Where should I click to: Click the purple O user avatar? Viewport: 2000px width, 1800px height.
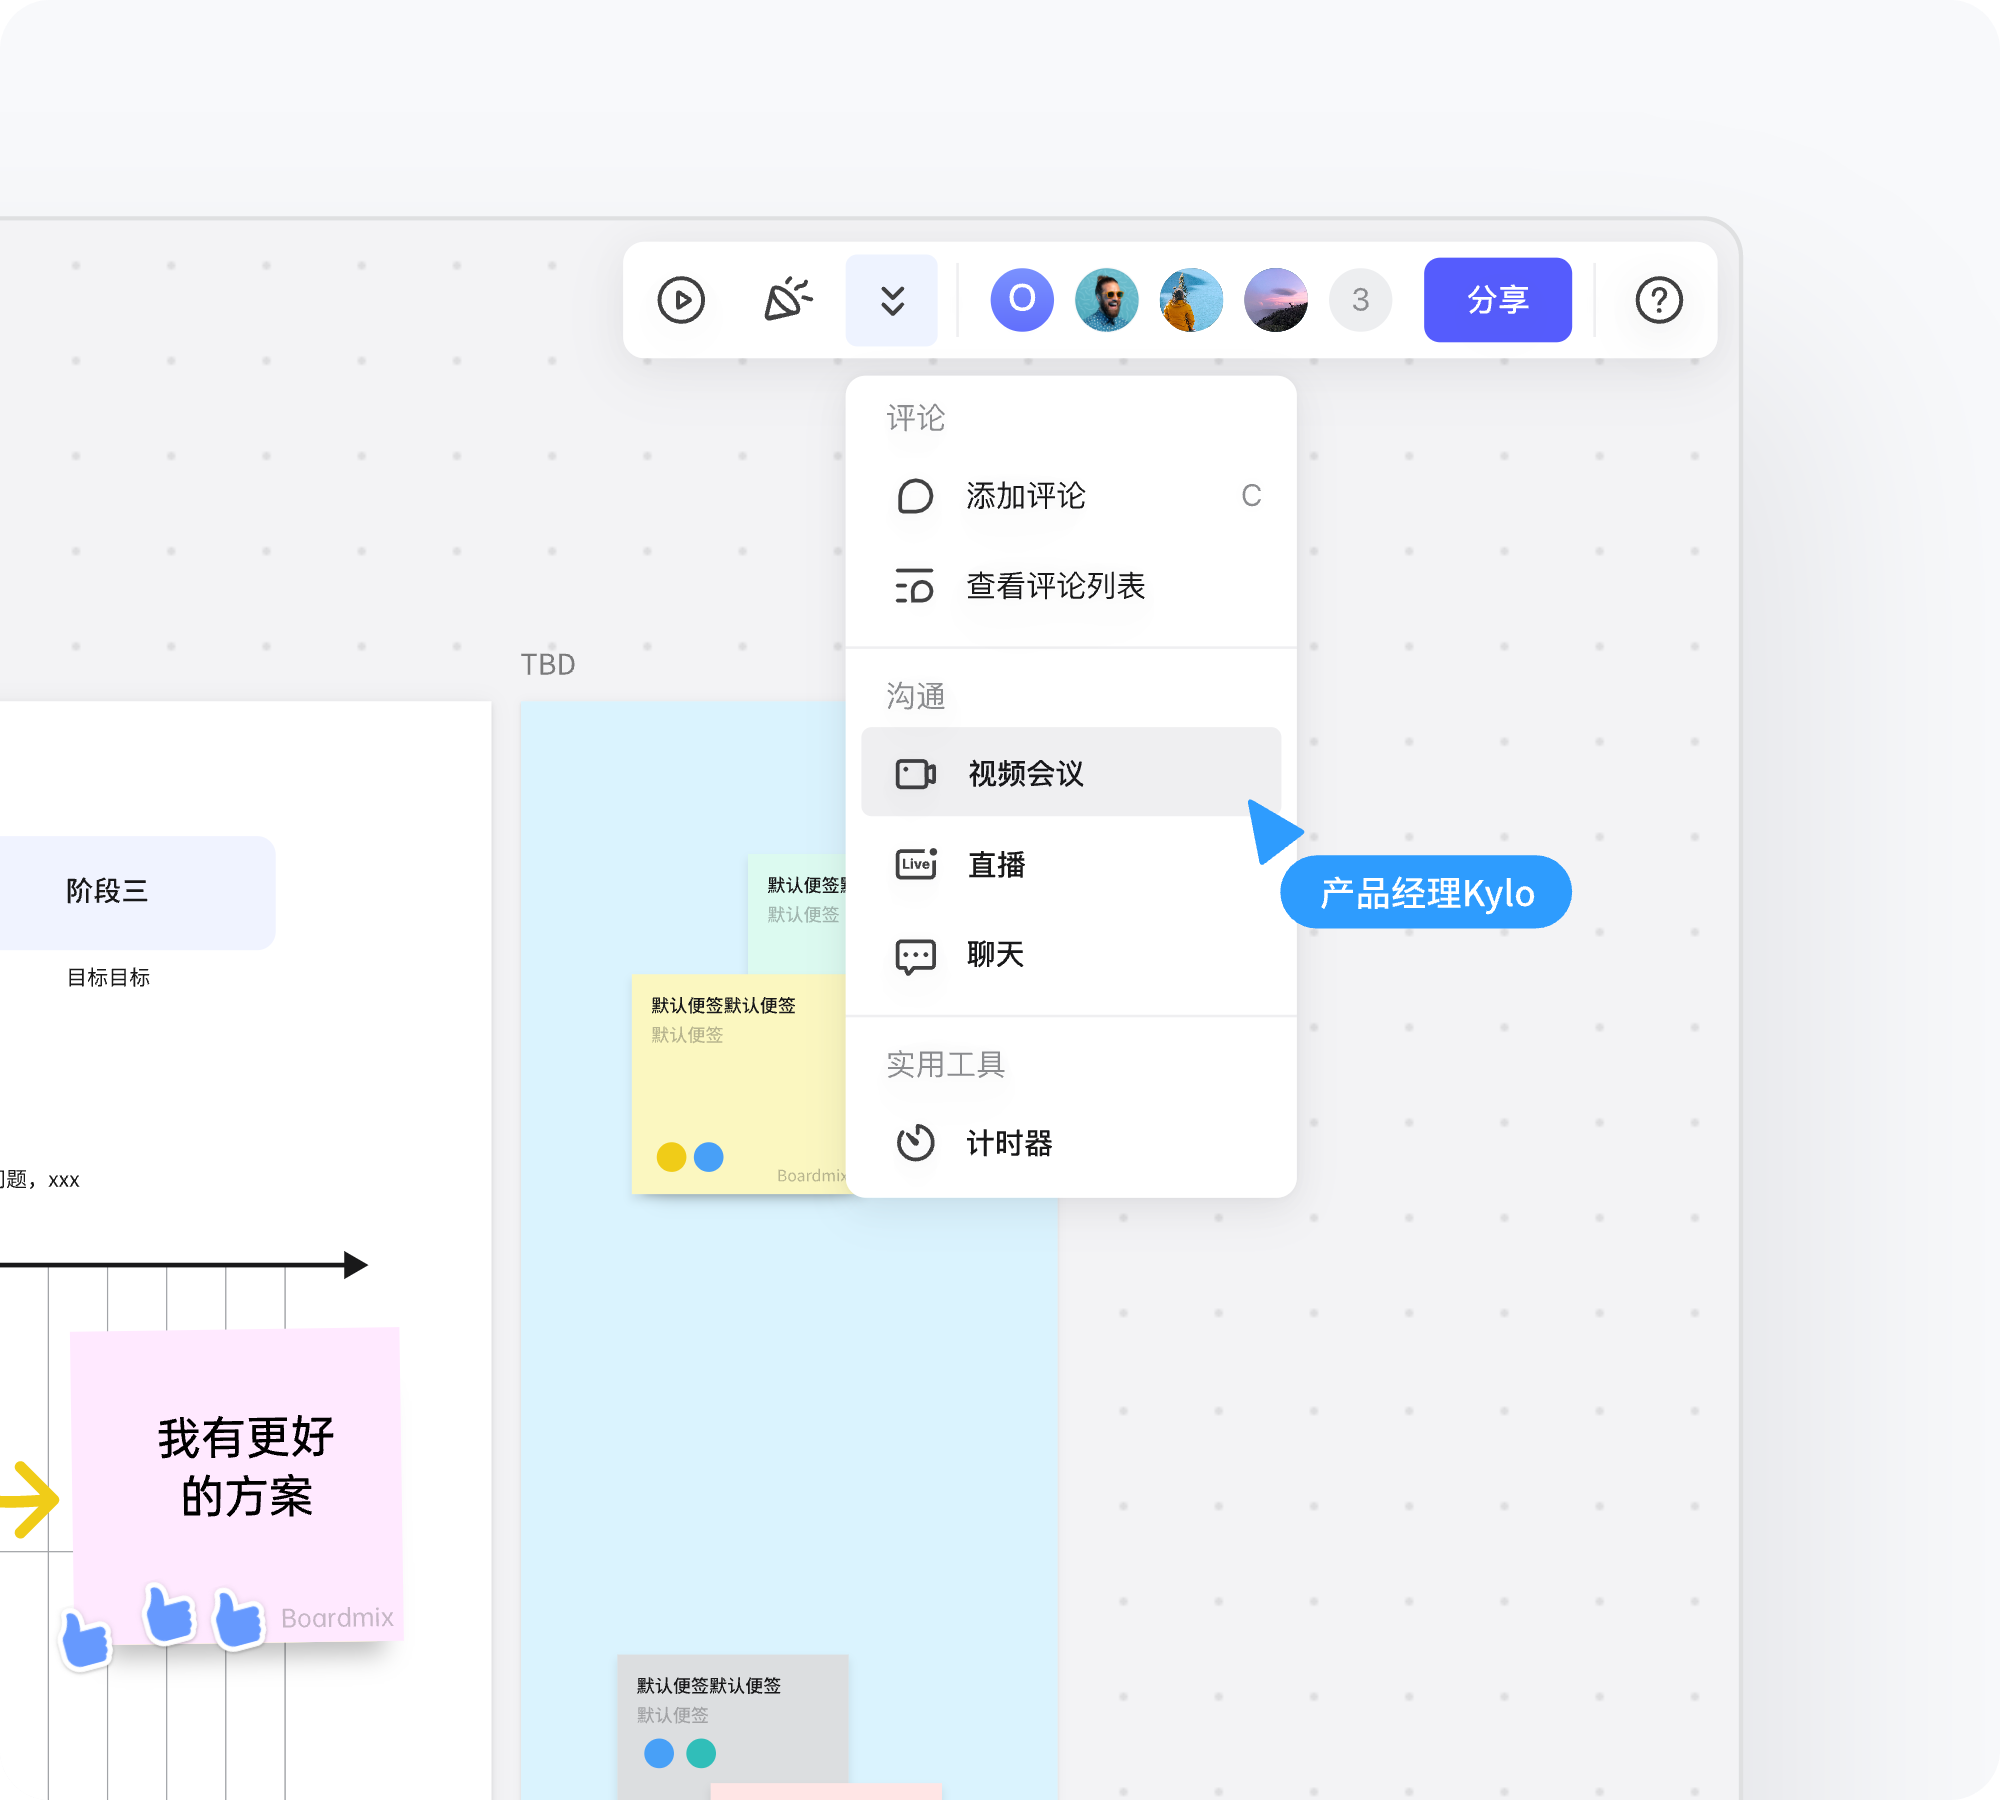click(x=1022, y=300)
